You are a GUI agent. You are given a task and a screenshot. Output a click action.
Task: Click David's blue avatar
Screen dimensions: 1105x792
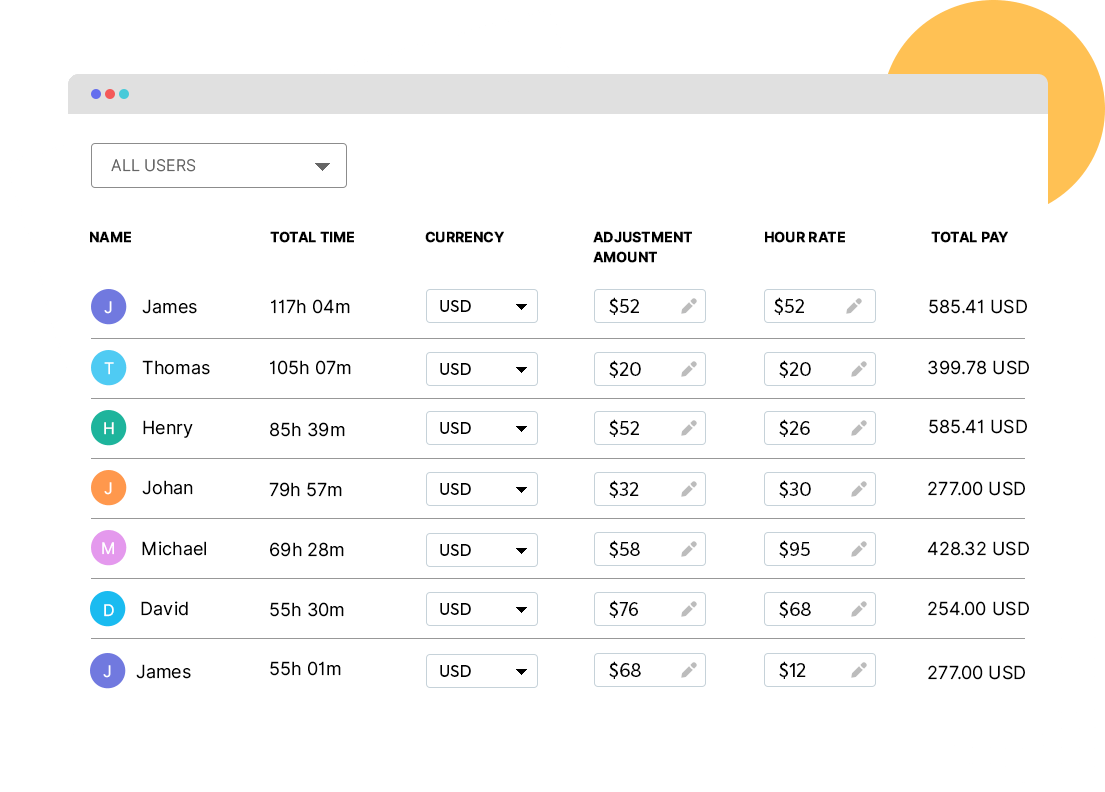tap(108, 608)
